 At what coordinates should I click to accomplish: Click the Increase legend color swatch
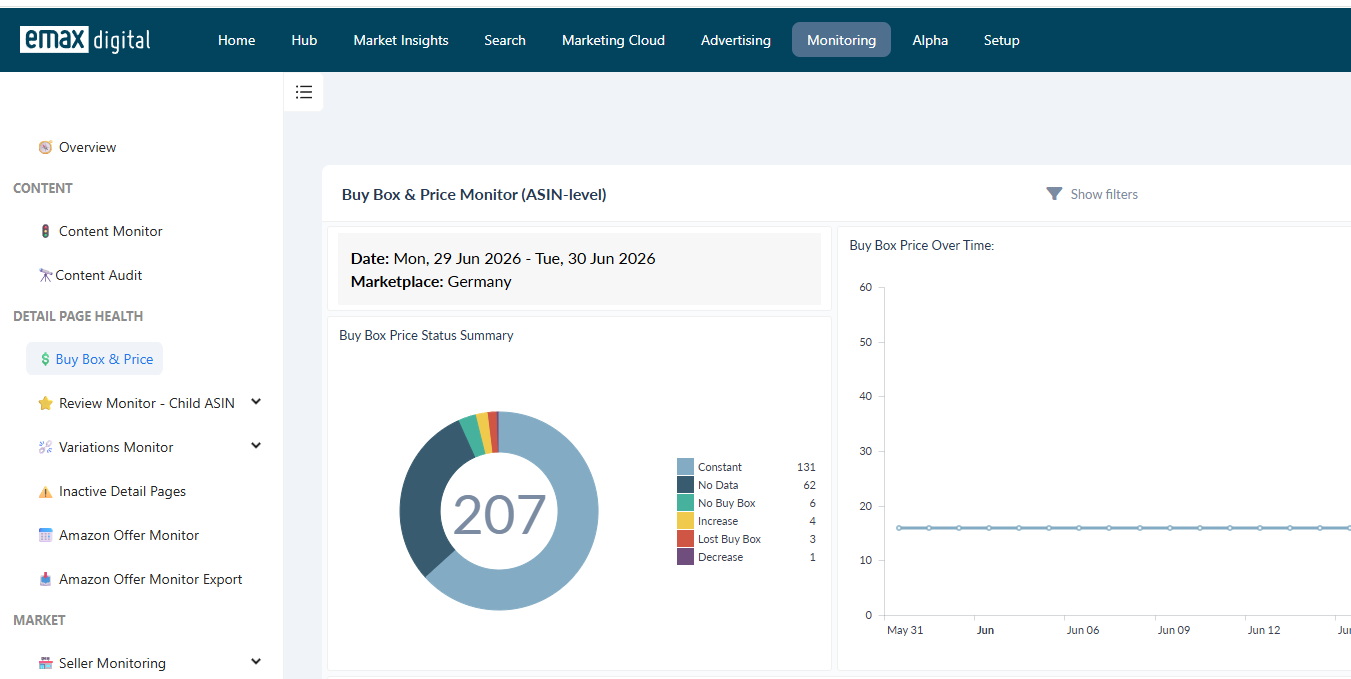(685, 521)
